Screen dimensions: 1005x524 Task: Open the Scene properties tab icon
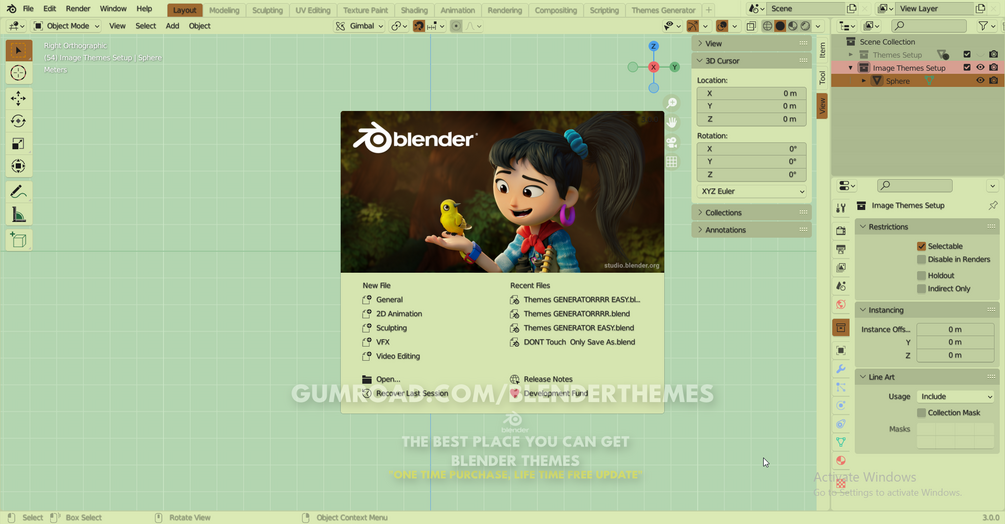tap(841, 286)
